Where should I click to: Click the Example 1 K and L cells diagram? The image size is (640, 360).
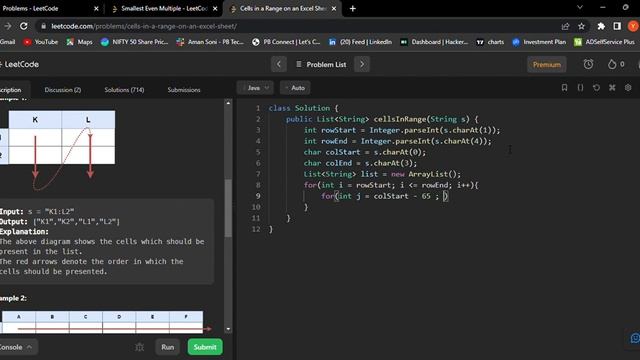click(x=58, y=150)
